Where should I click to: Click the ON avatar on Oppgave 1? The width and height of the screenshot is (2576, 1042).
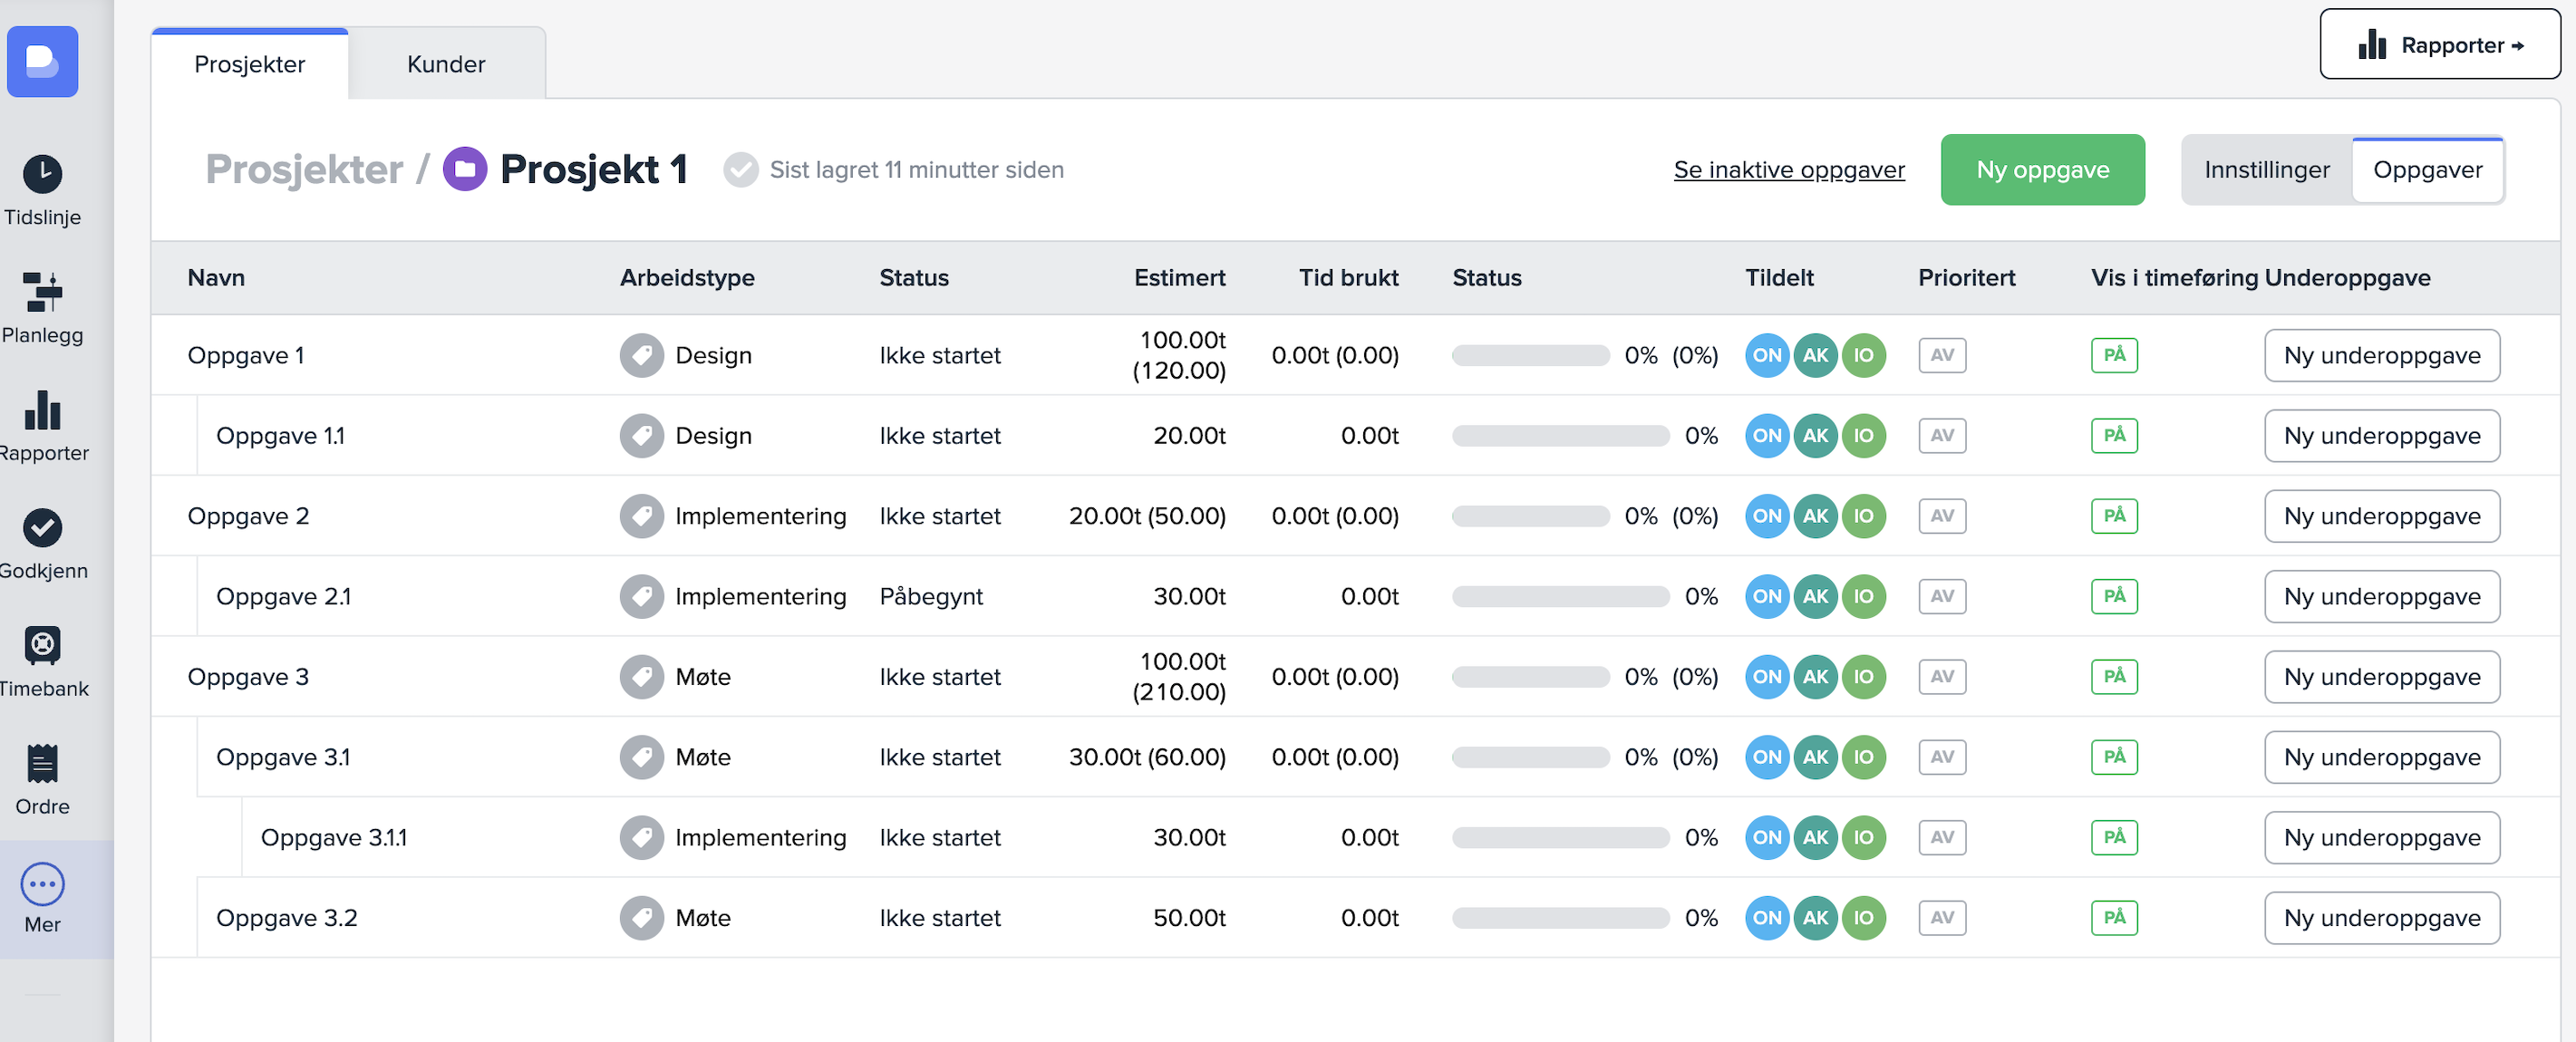[x=1766, y=355]
